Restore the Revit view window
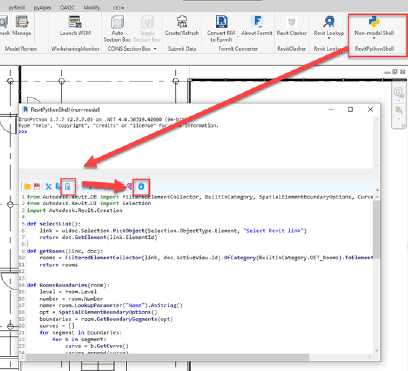 (395, 72)
